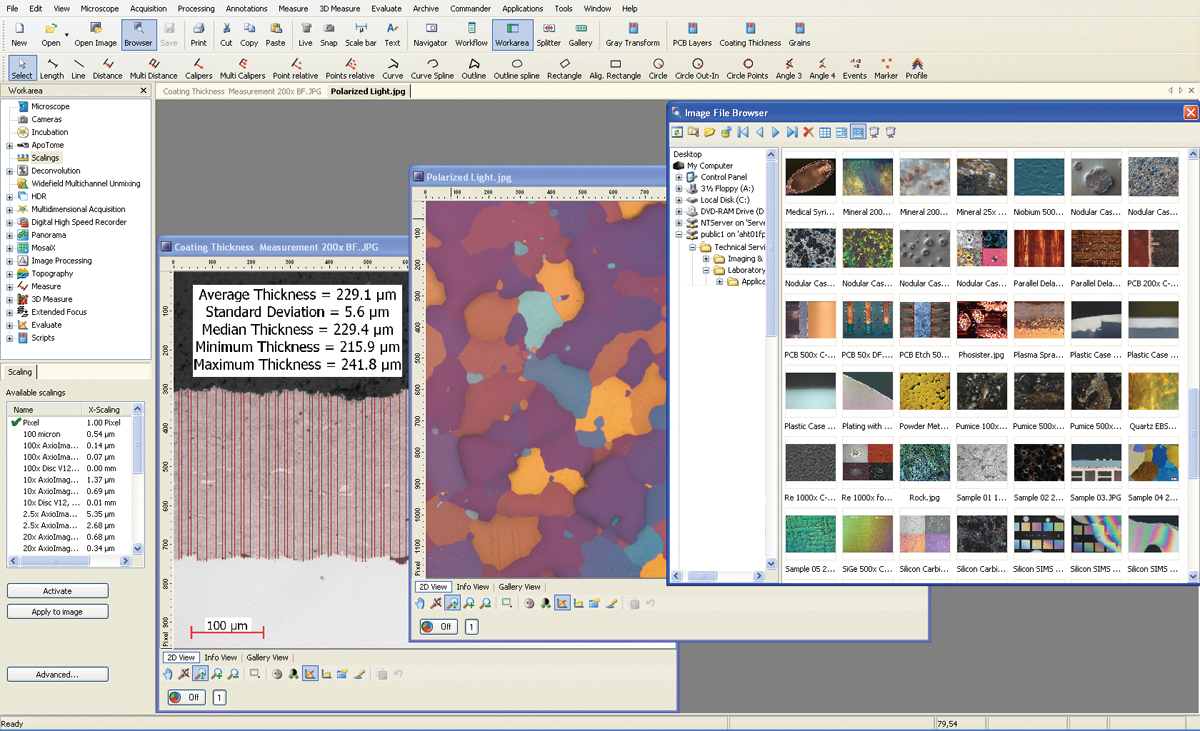
Task: Click the Apply to image button
Action: (x=57, y=612)
